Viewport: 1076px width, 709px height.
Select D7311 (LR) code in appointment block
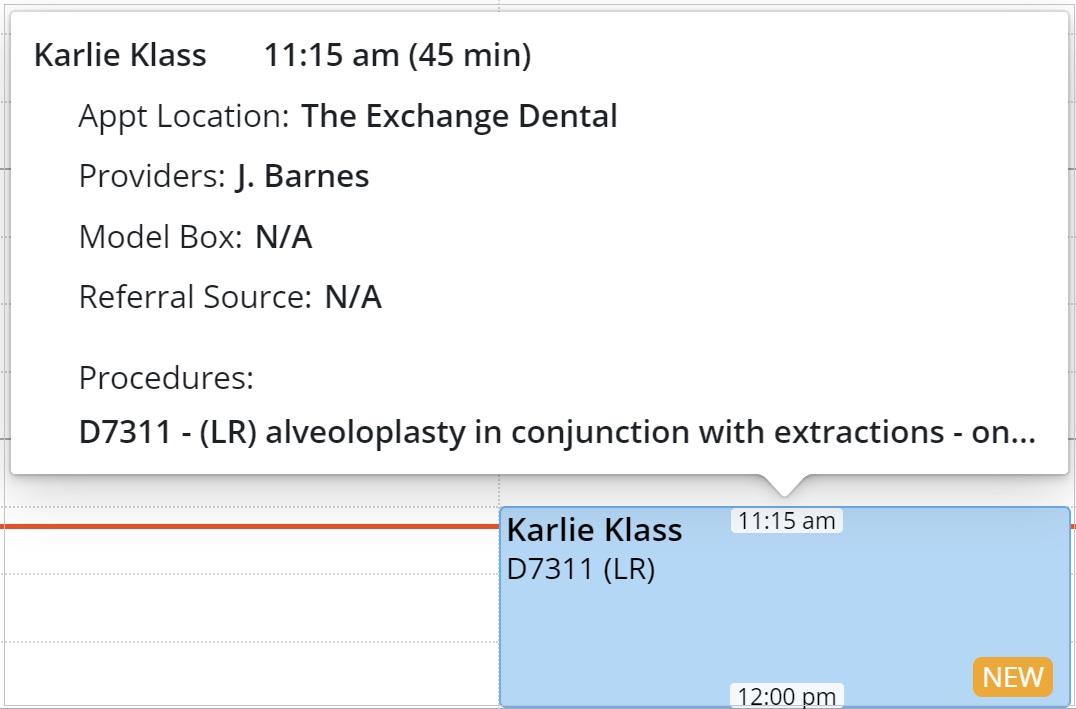point(581,570)
